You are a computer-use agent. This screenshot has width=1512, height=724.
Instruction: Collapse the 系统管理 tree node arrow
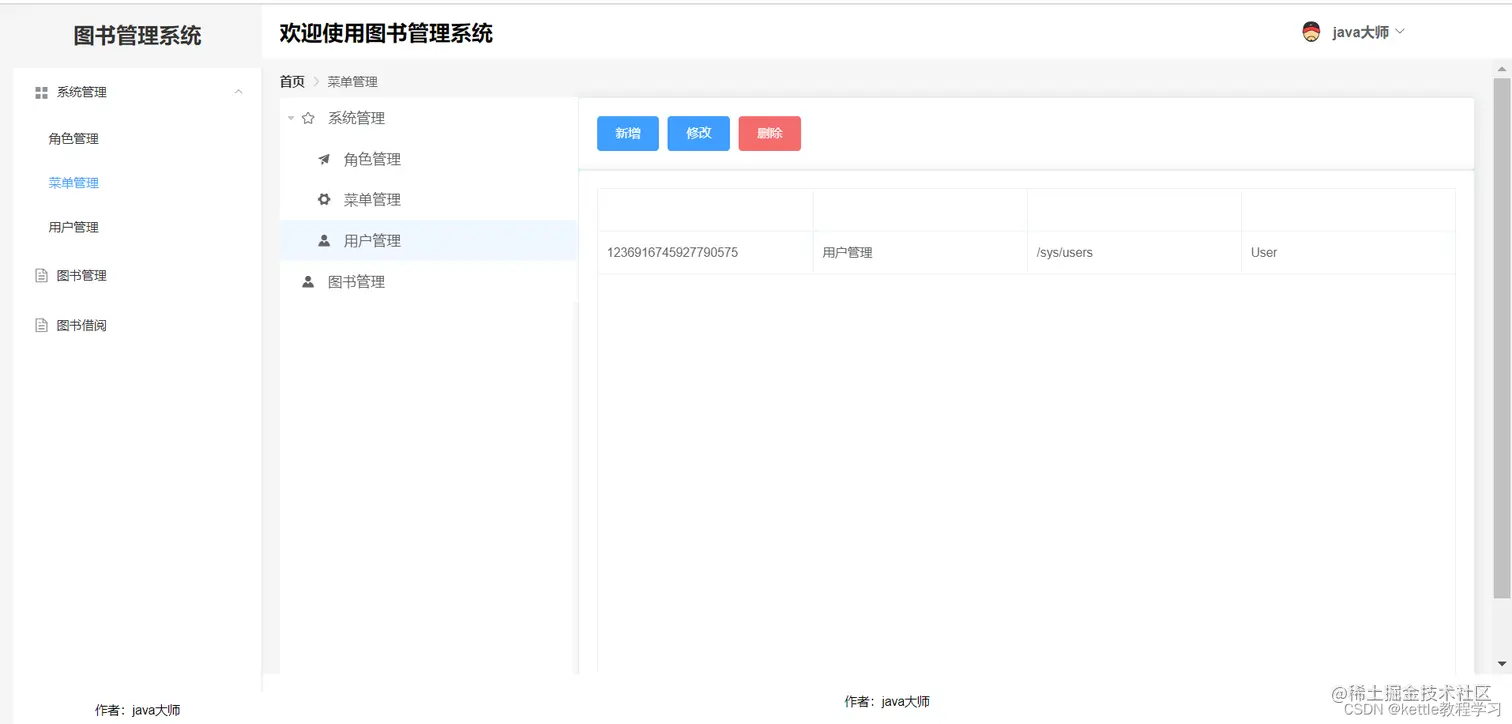click(x=289, y=117)
